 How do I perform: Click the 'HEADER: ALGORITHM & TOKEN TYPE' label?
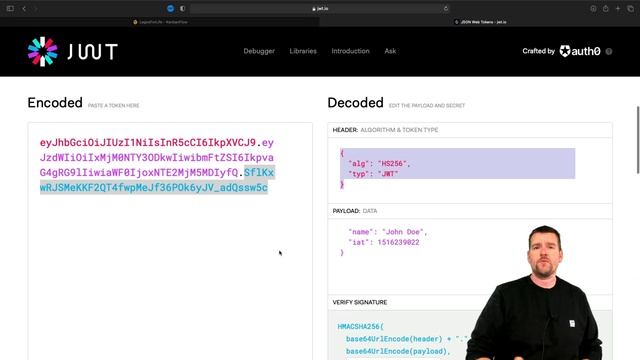coord(385,130)
